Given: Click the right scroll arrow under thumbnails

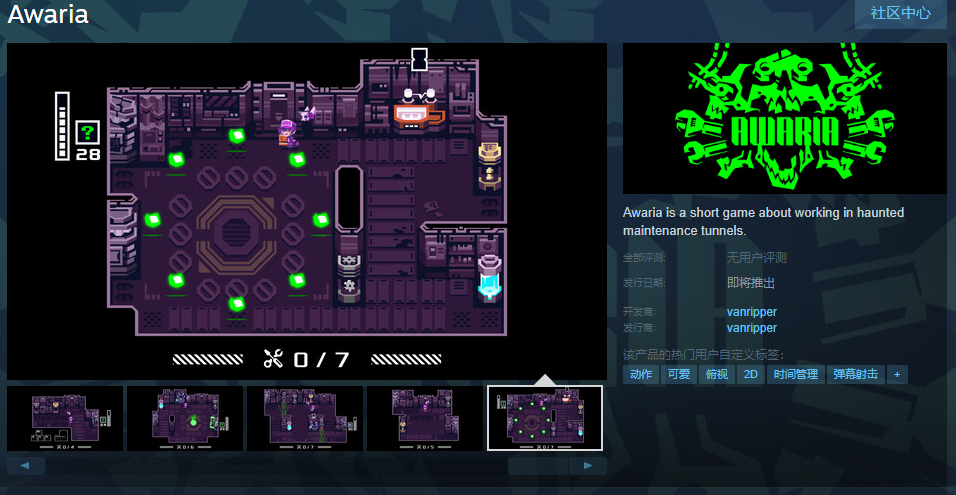Looking at the screenshot, I should coord(588,465).
